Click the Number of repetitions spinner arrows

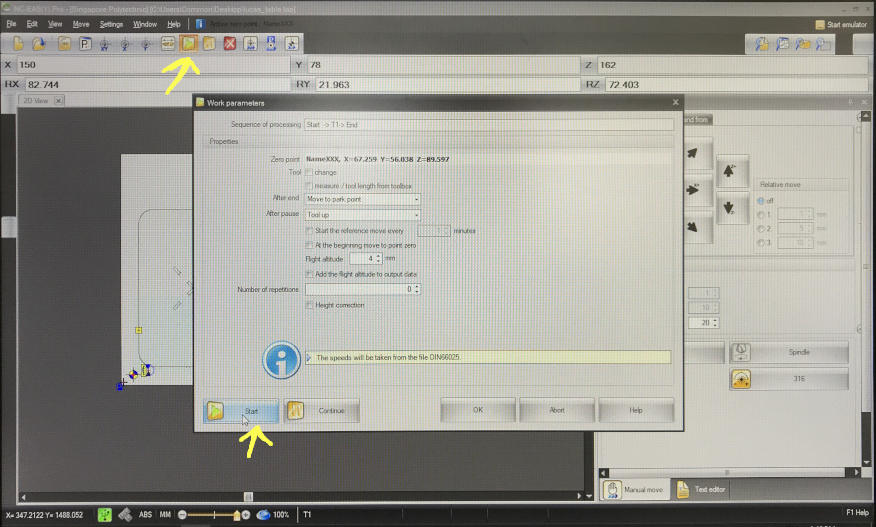417,289
